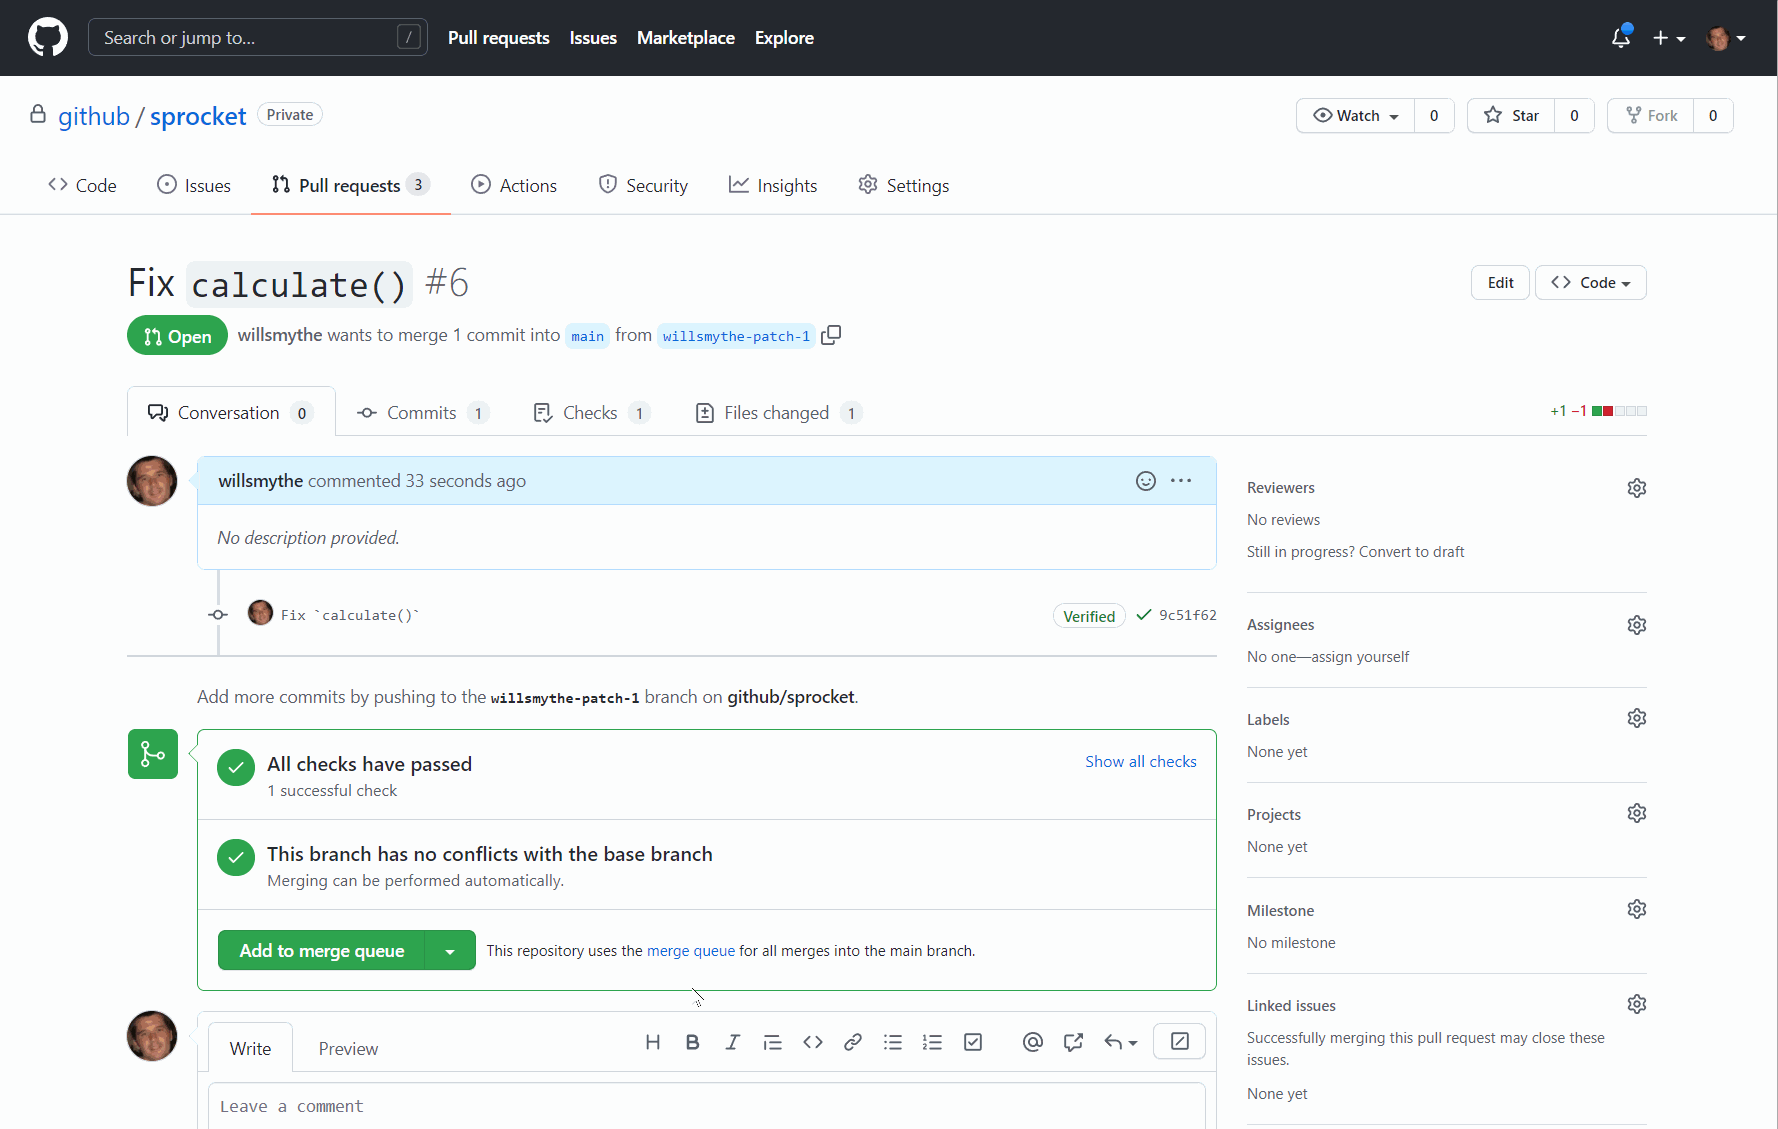Open the Code dropdown button

[1590, 283]
